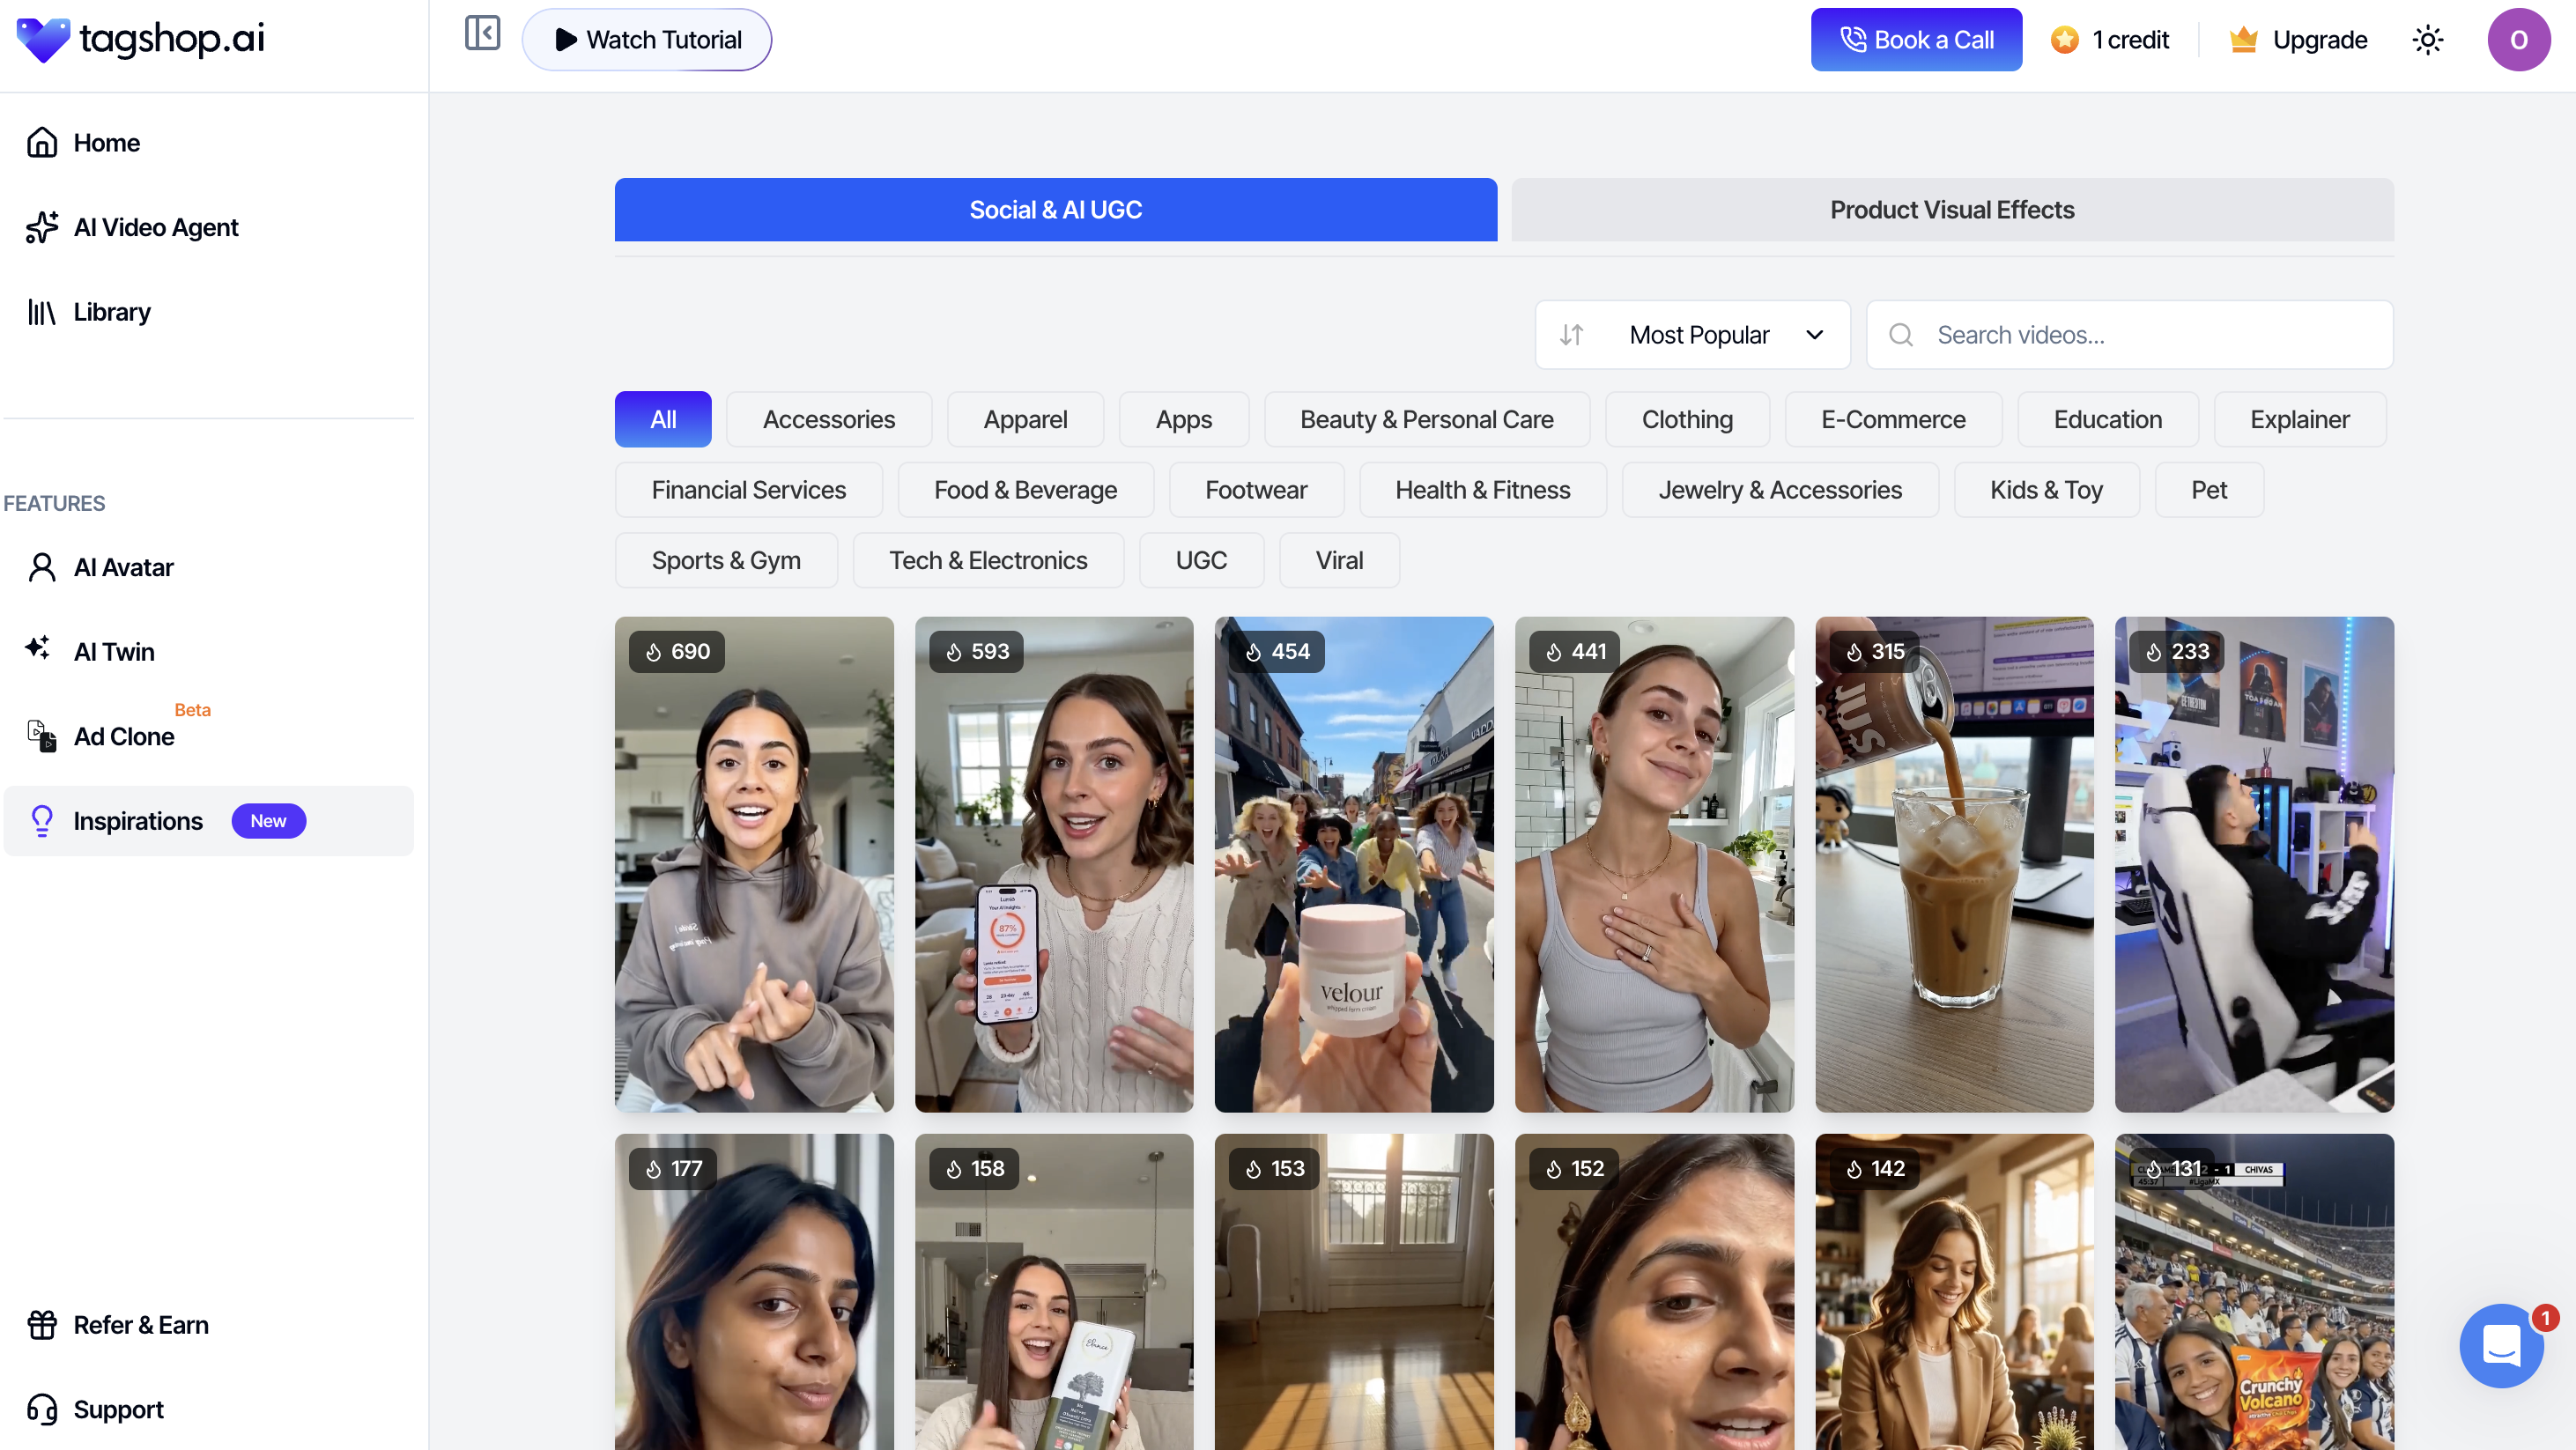Open the gaming chair video with 233

point(2254,864)
